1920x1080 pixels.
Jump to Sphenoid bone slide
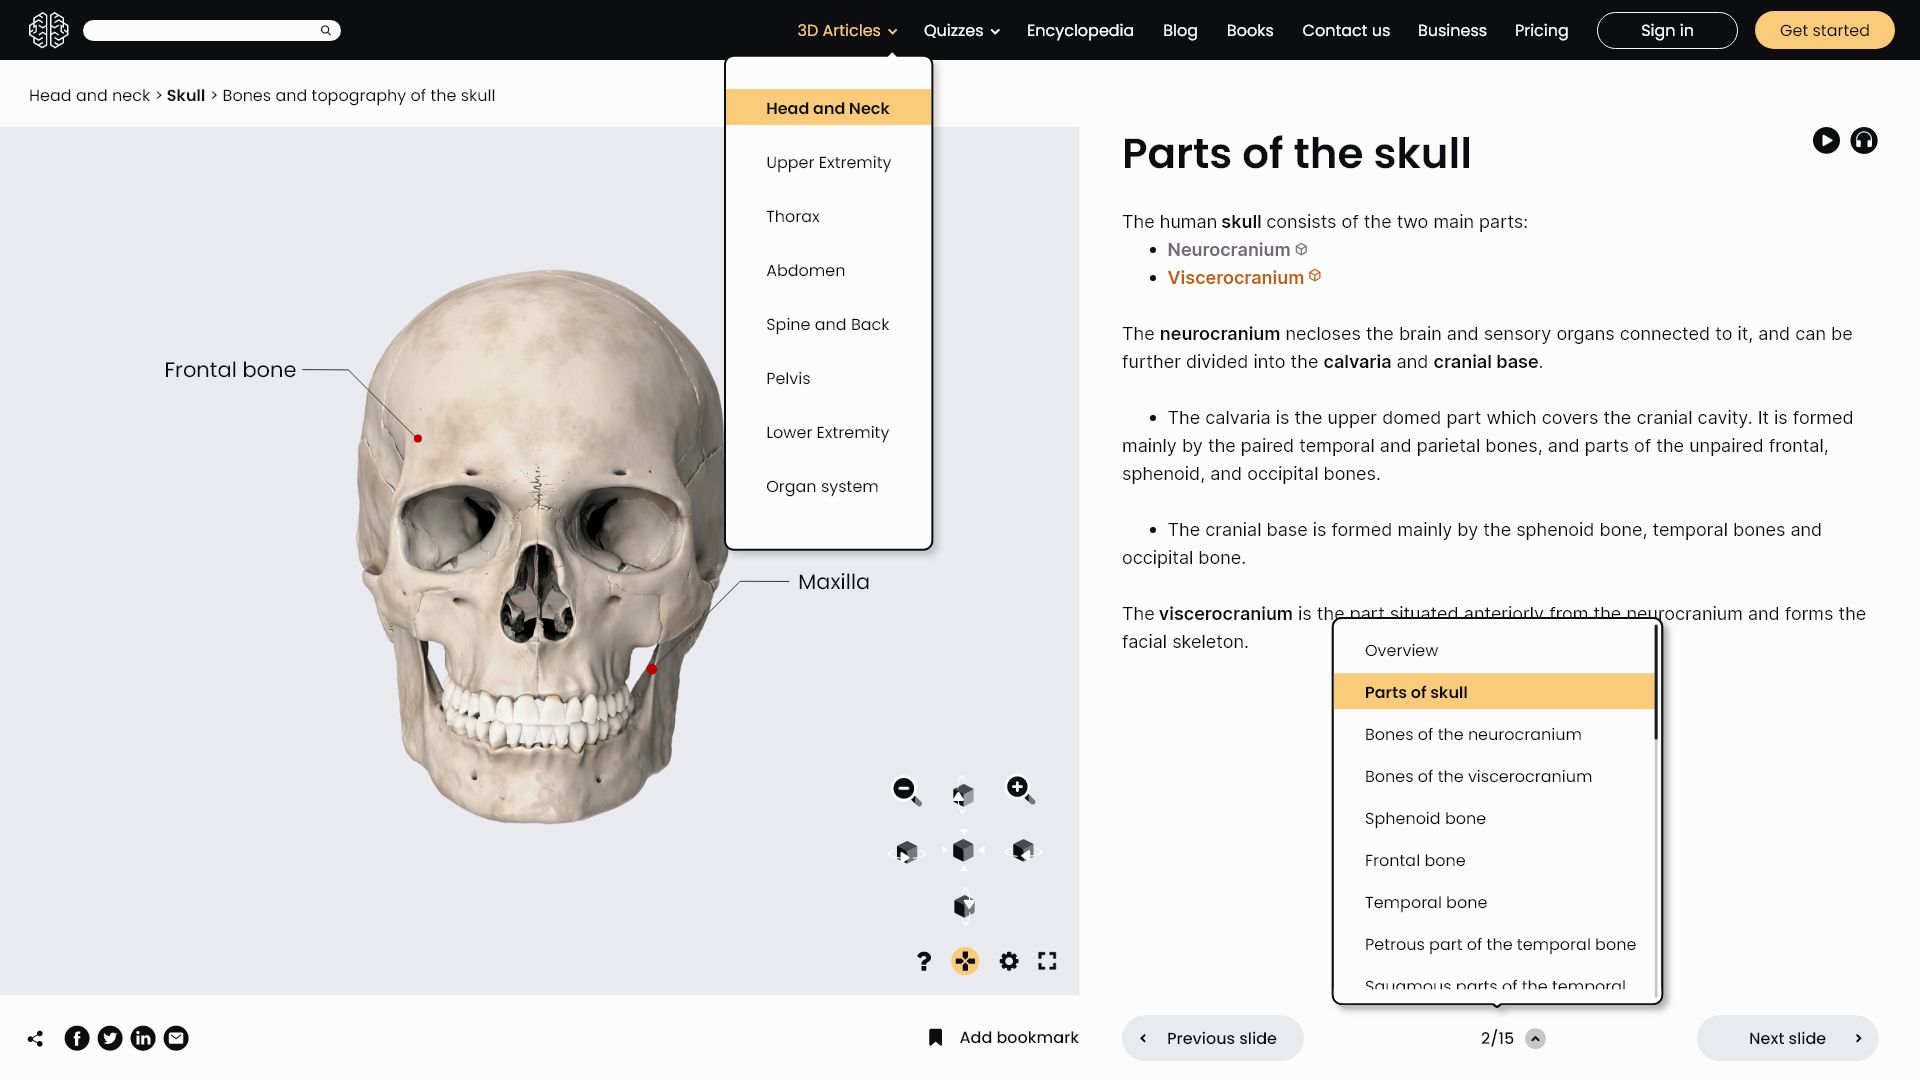click(x=1425, y=818)
